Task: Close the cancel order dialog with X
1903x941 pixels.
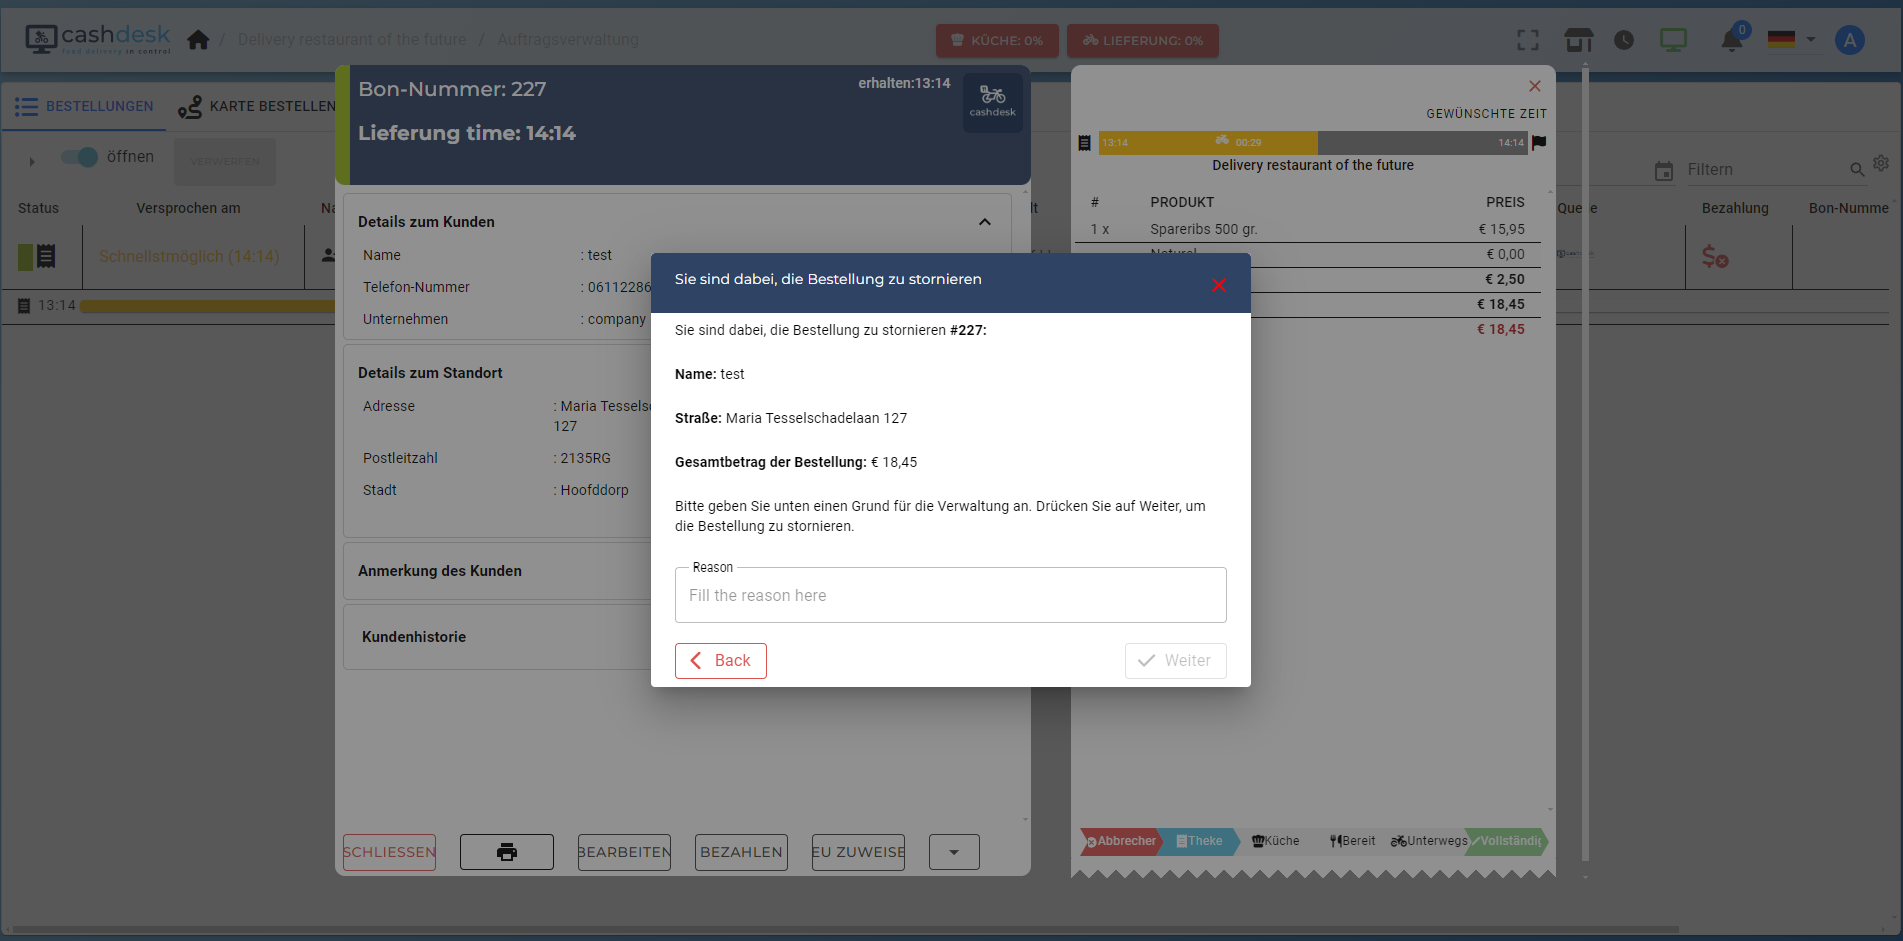Action: click(1218, 285)
